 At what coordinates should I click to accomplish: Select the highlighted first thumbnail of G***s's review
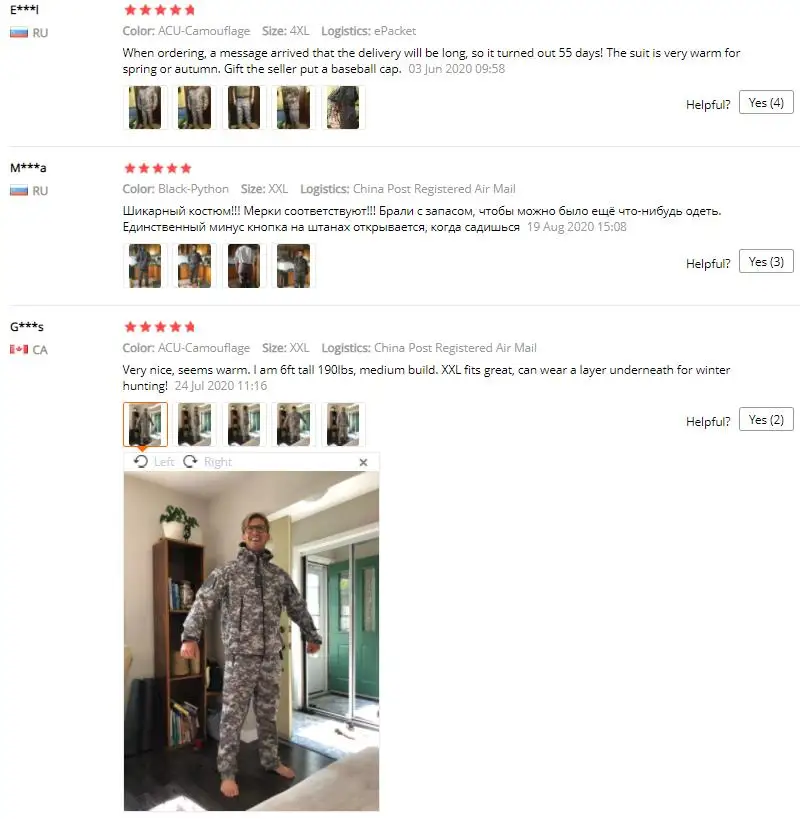pyautogui.click(x=145, y=424)
